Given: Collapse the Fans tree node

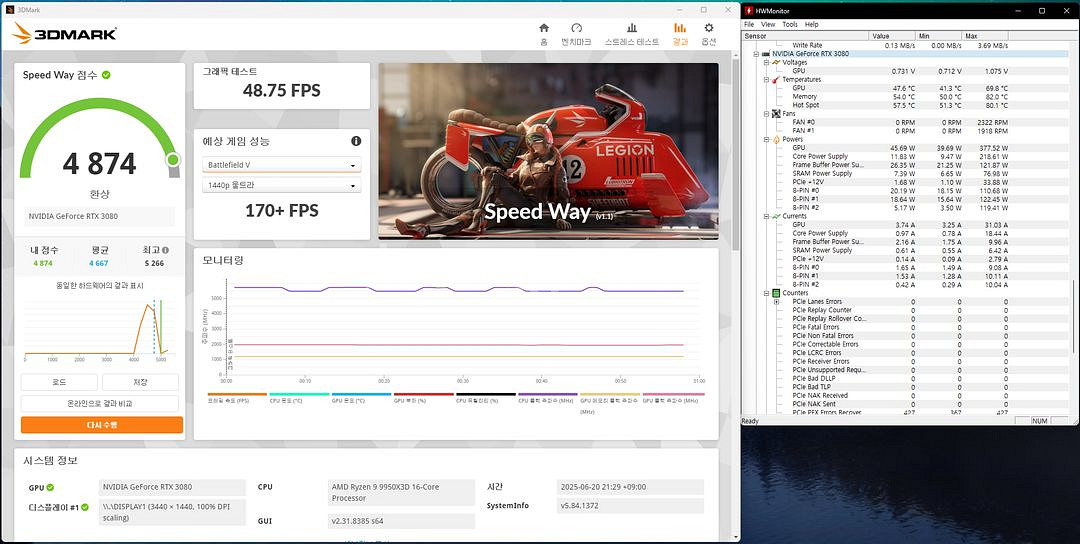Looking at the screenshot, I should (x=765, y=114).
